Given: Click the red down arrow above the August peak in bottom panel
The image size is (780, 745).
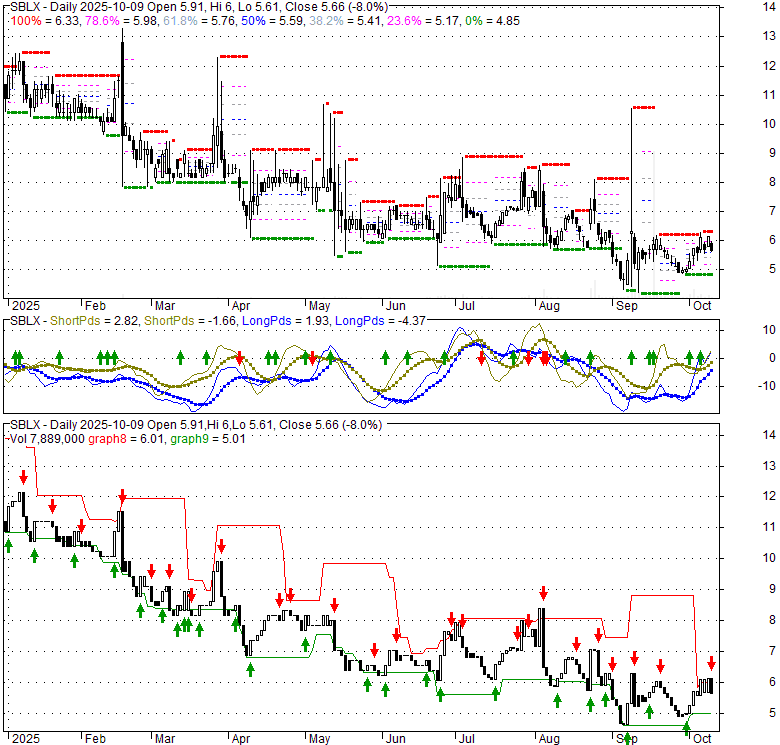Looking at the screenshot, I should tap(543, 592).
